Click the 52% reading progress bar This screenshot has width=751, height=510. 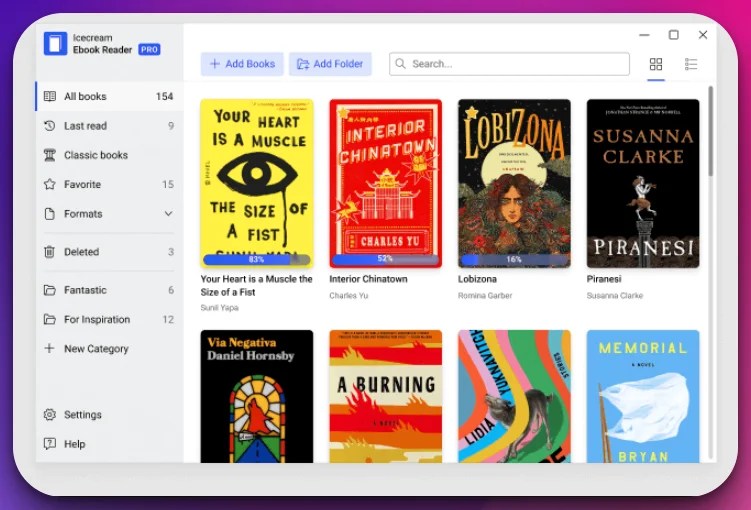pos(386,259)
